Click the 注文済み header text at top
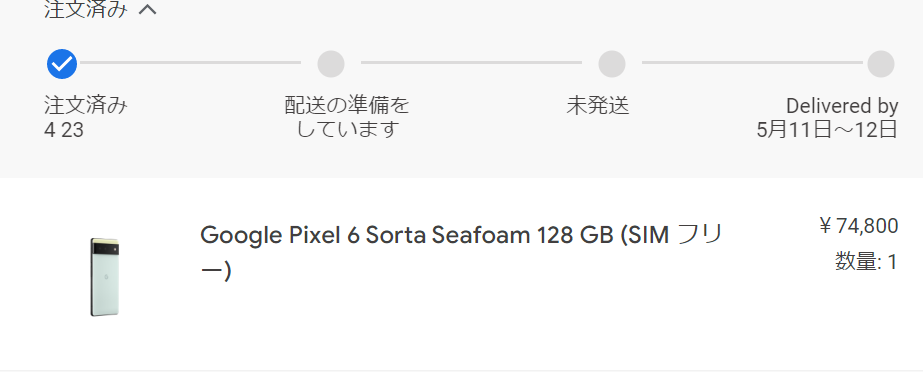Image resolution: width=923 pixels, height=391 pixels. (x=86, y=9)
